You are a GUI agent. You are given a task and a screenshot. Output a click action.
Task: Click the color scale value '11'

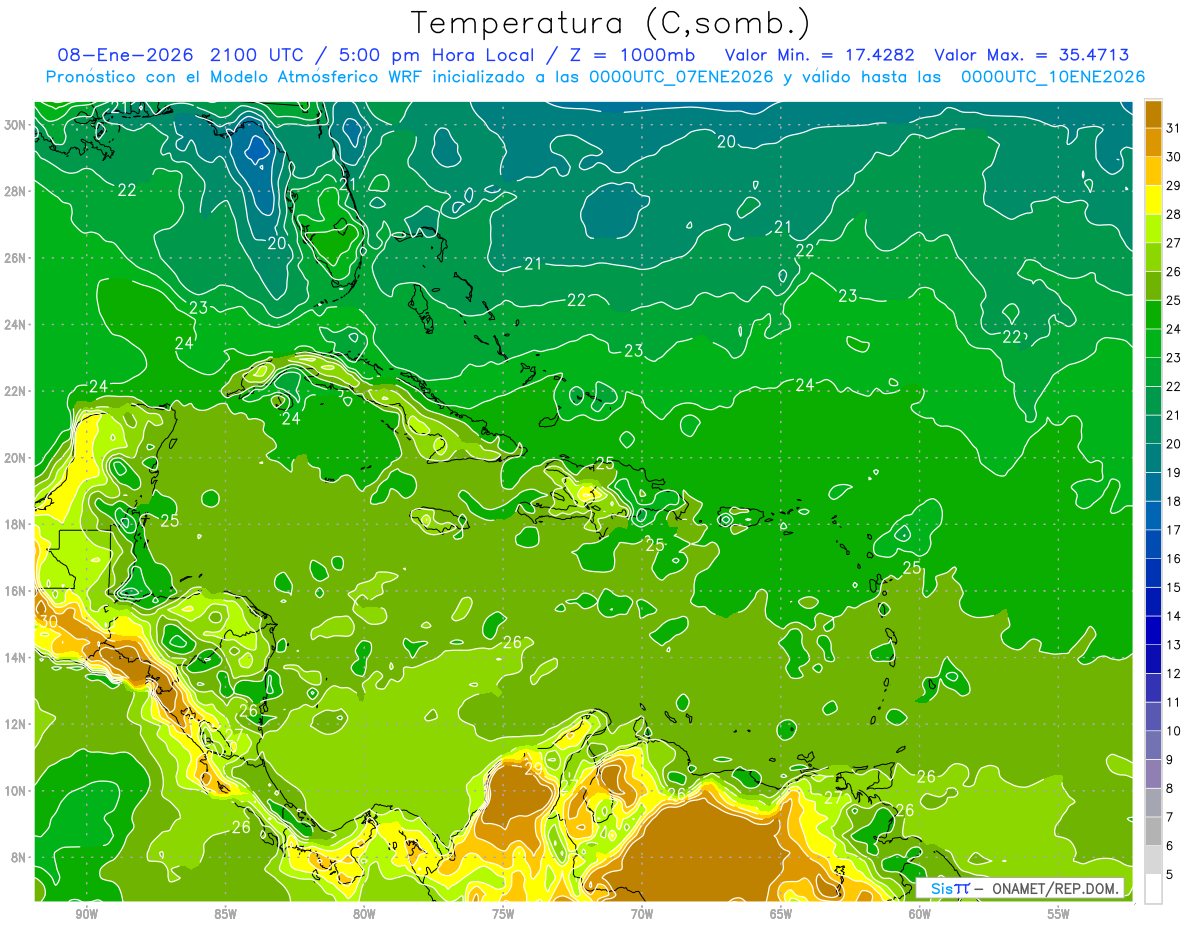point(1174,702)
